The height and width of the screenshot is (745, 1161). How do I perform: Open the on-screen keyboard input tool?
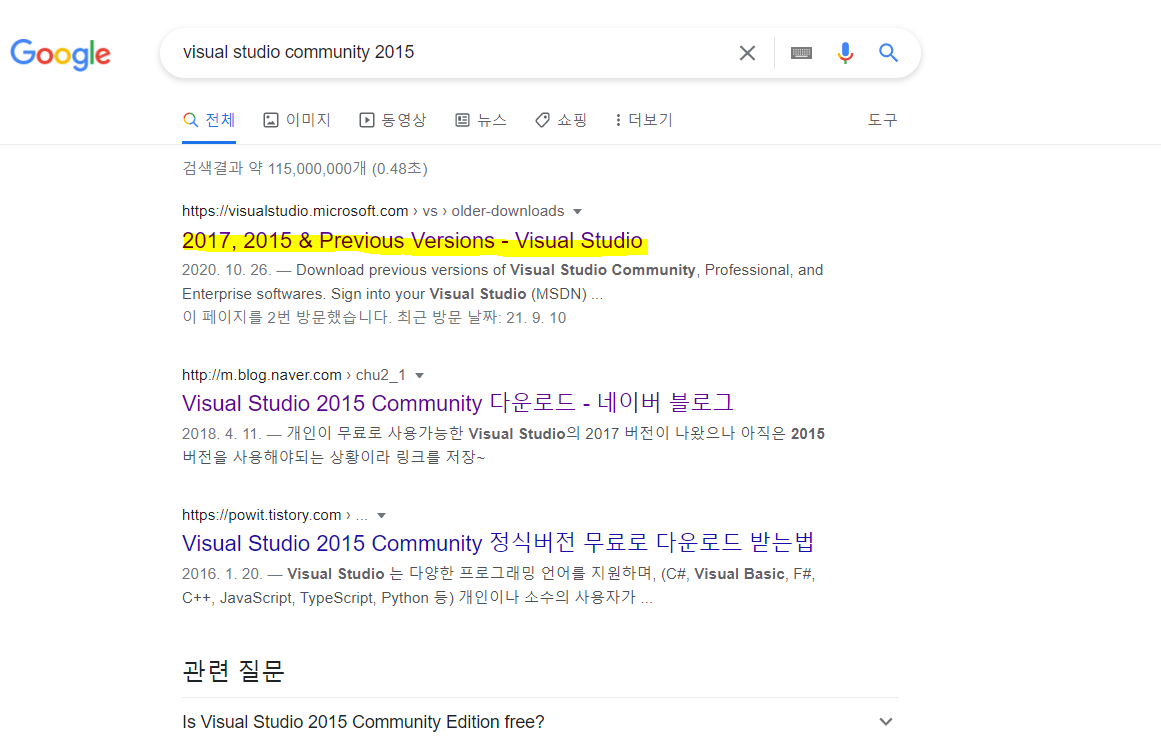click(x=801, y=53)
